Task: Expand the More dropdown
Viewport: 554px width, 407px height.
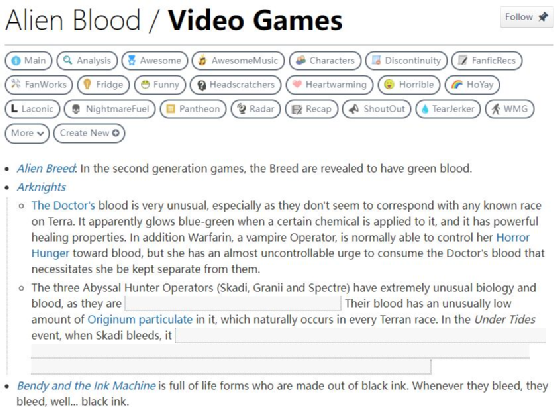Action: tap(27, 133)
